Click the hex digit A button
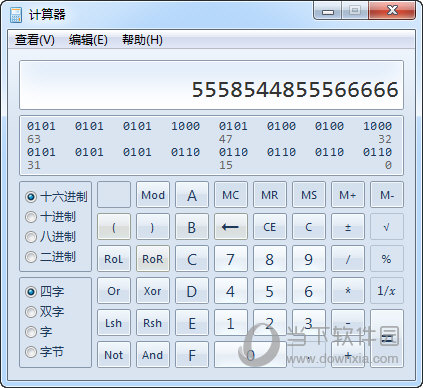This screenshot has width=423, height=388. [192, 195]
